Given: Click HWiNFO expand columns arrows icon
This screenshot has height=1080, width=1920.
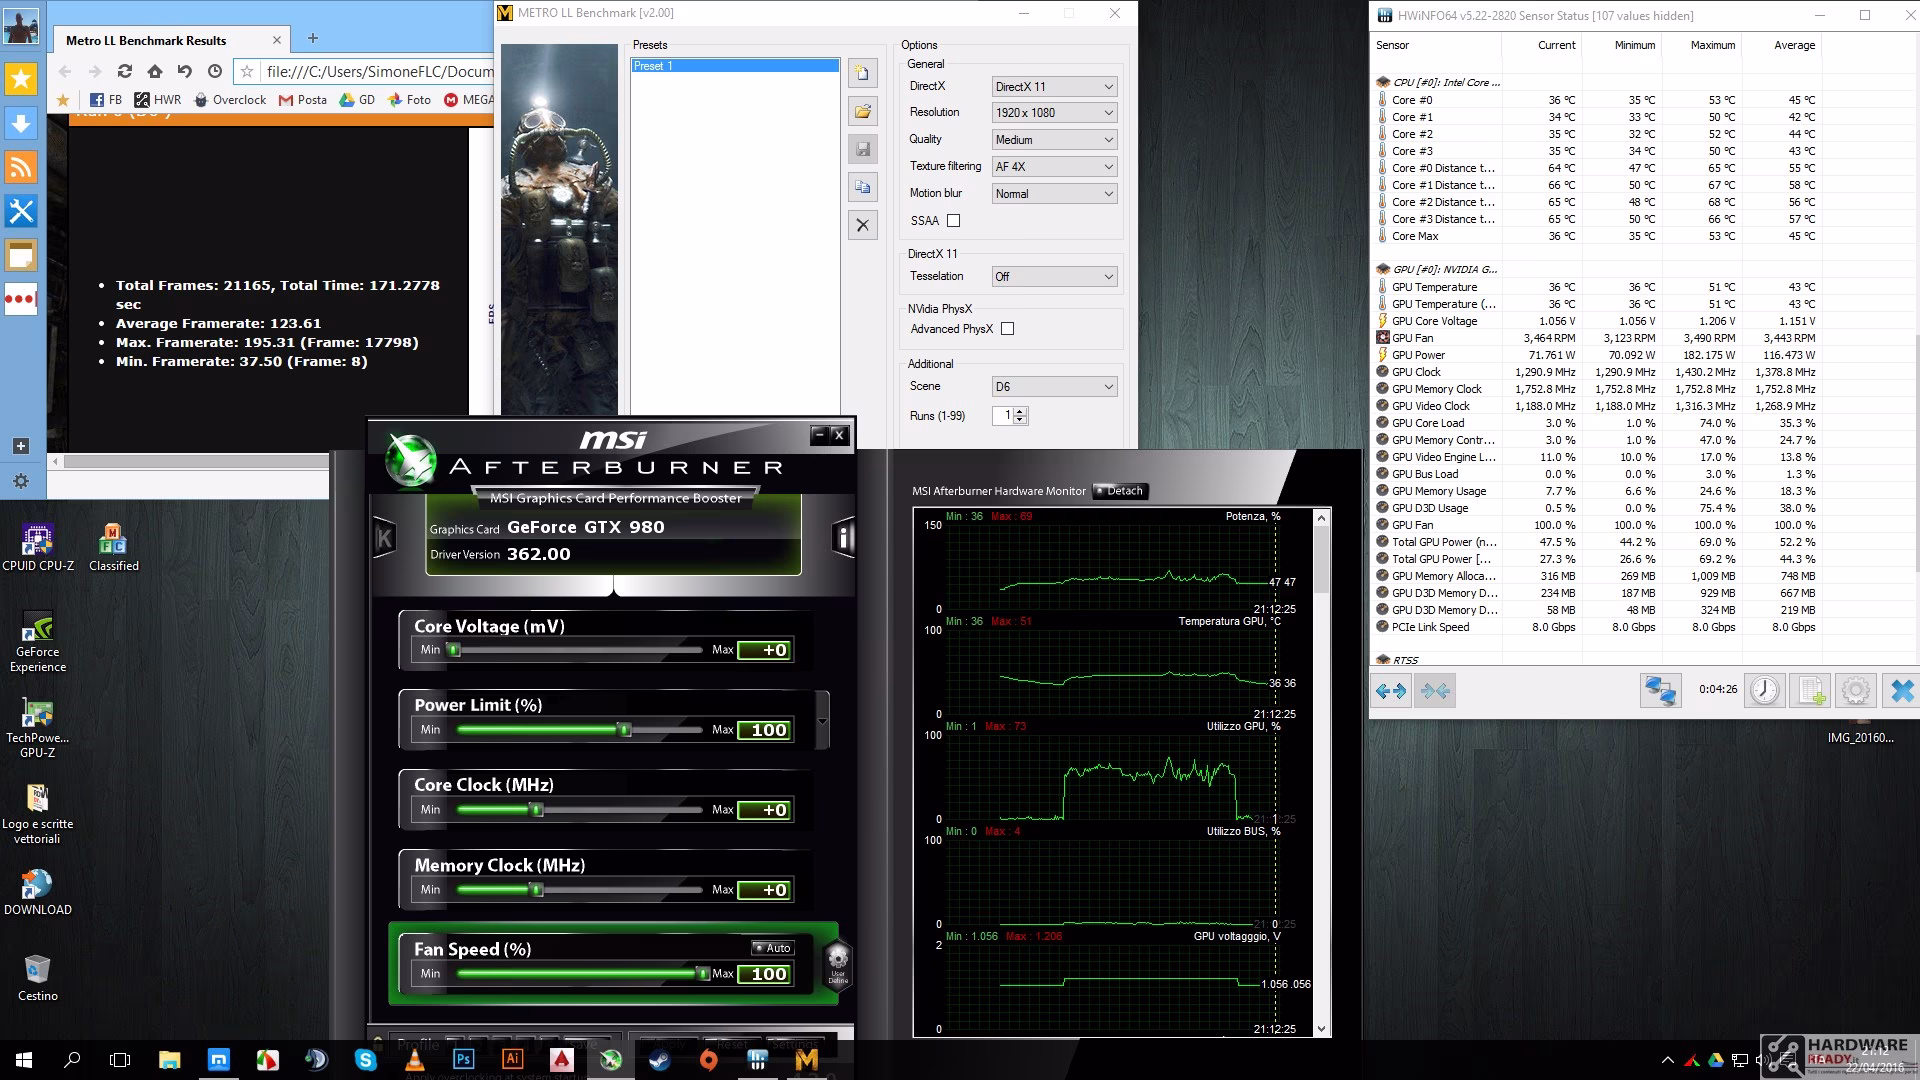Looking at the screenshot, I should tap(1391, 690).
